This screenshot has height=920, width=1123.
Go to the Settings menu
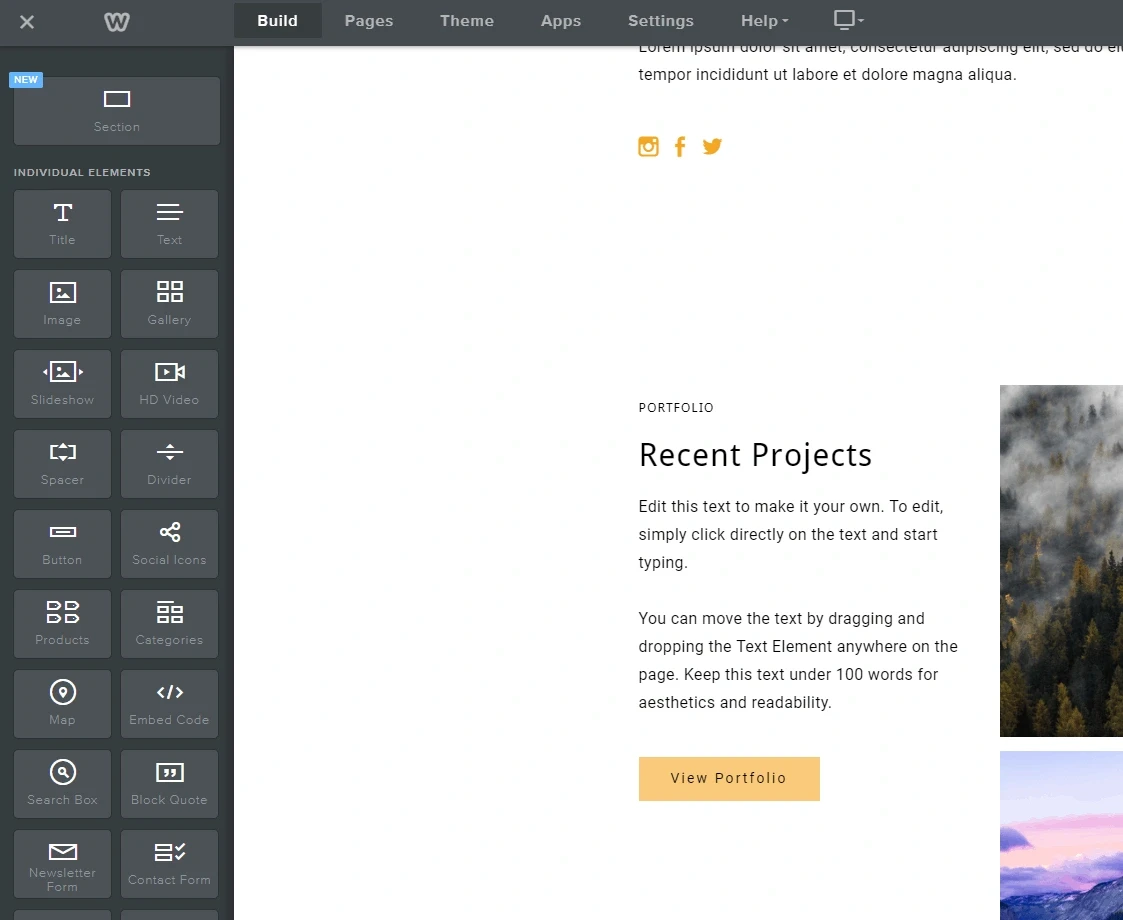pos(660,20)
